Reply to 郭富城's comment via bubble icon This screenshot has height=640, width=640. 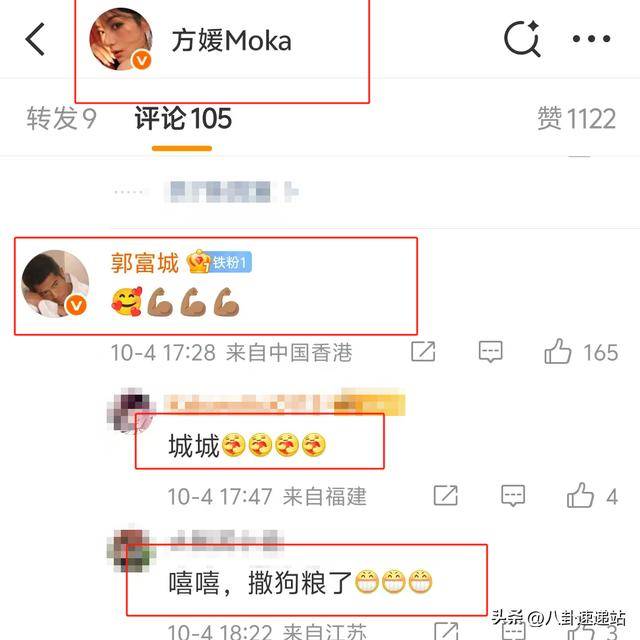coord(490,351)
